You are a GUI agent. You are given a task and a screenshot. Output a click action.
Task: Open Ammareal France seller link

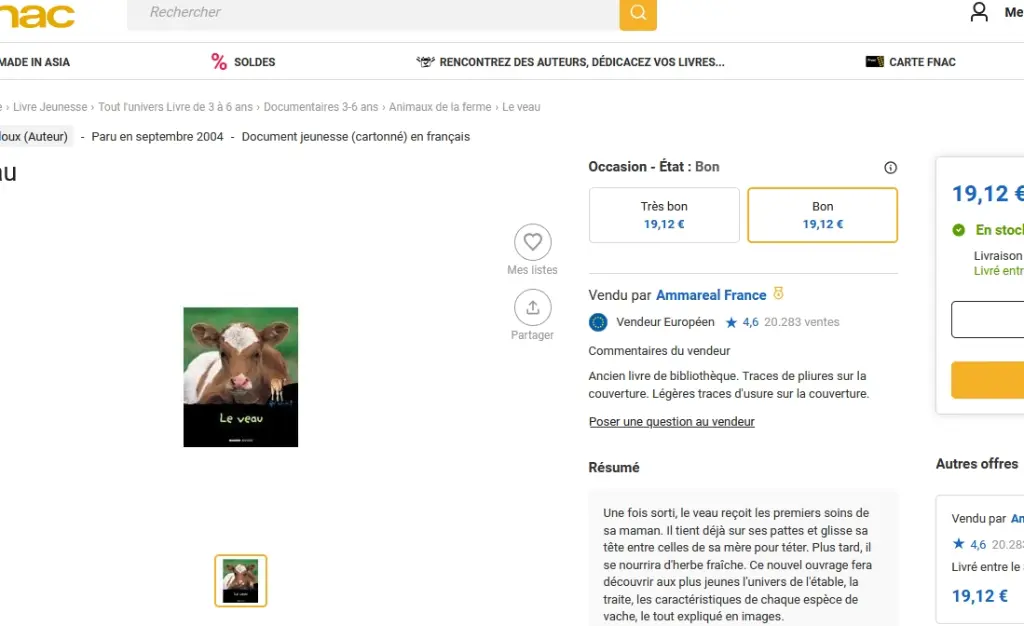tap(711, 295)
